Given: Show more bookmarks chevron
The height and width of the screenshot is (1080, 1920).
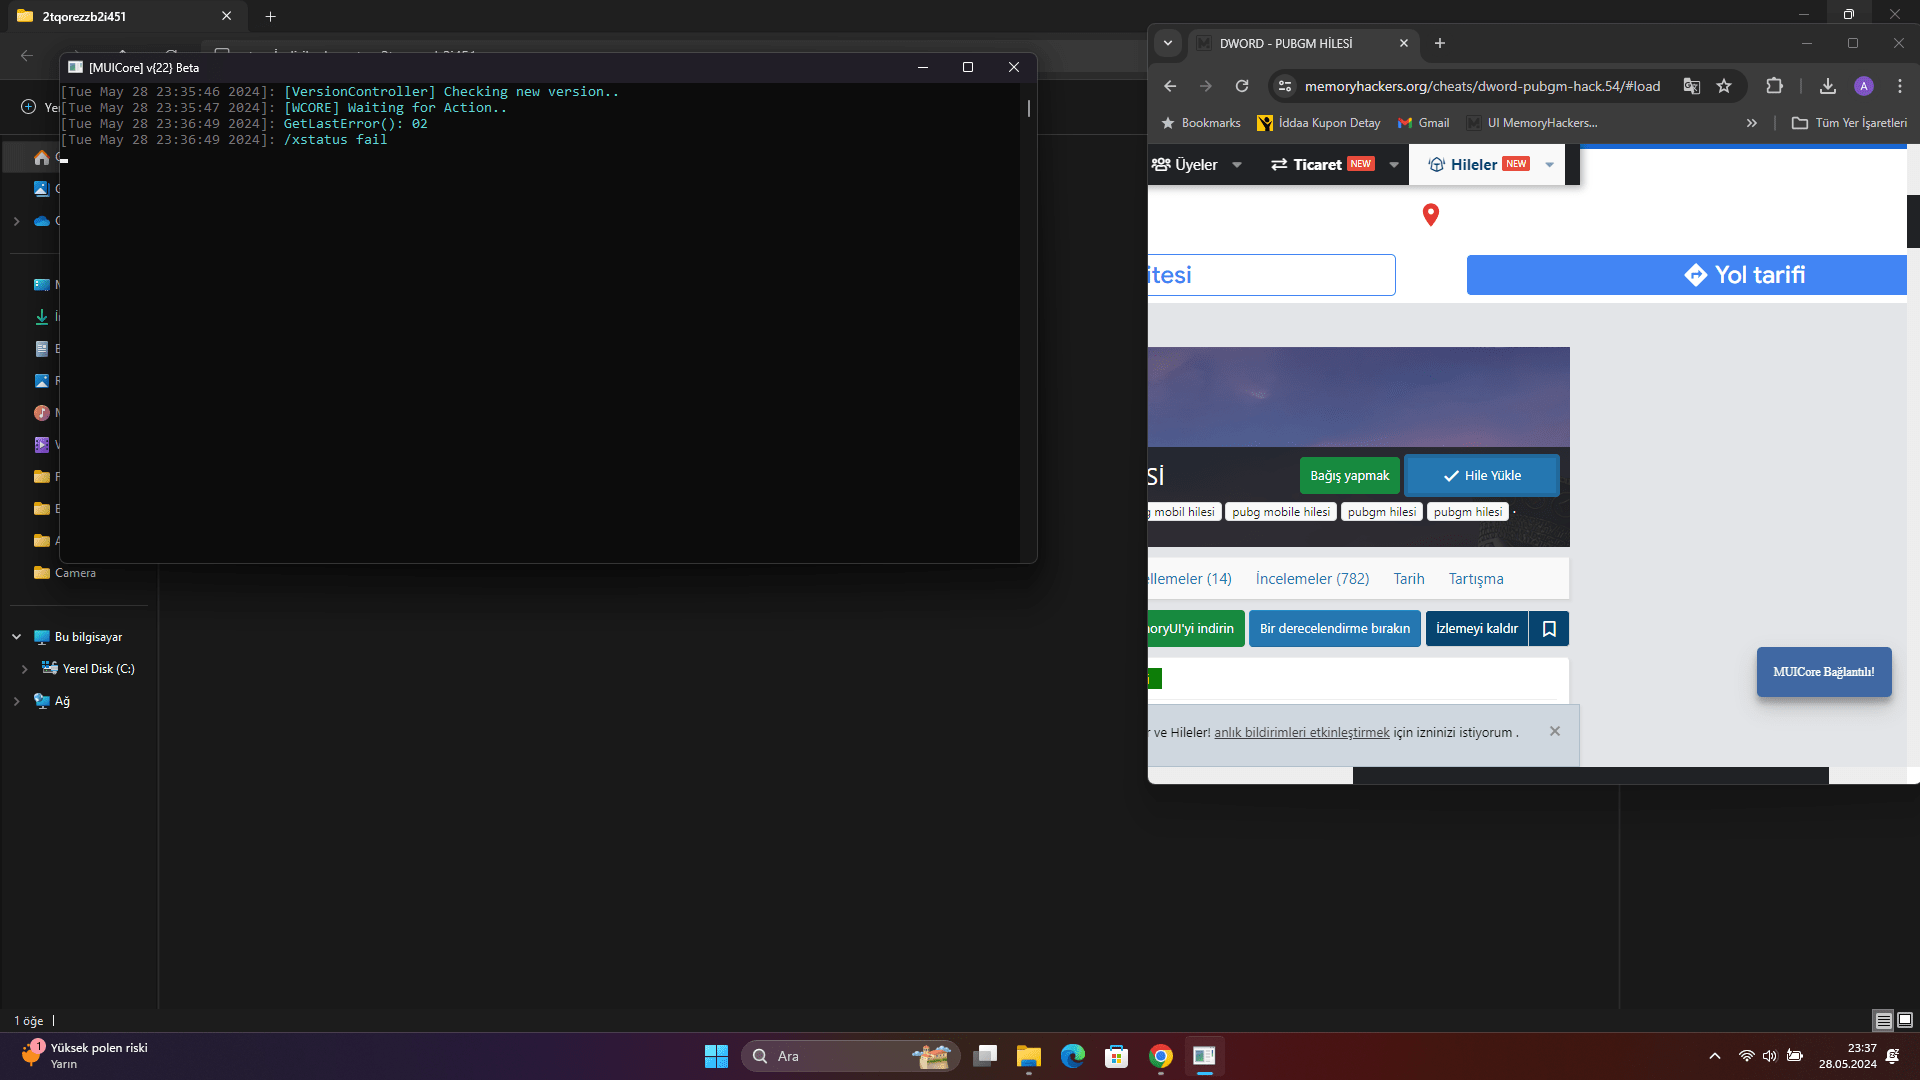Looking at the screenshot, I should tap(1752, 123).
